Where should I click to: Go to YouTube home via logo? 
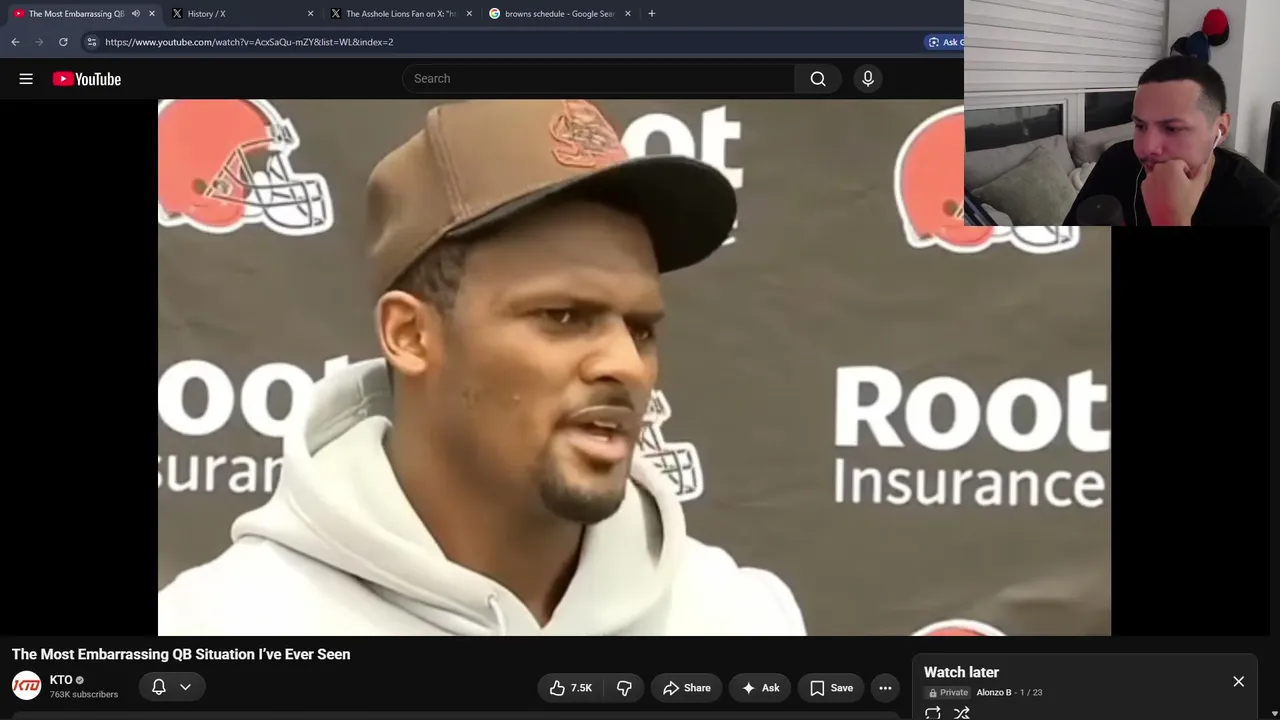coord(87,79)
